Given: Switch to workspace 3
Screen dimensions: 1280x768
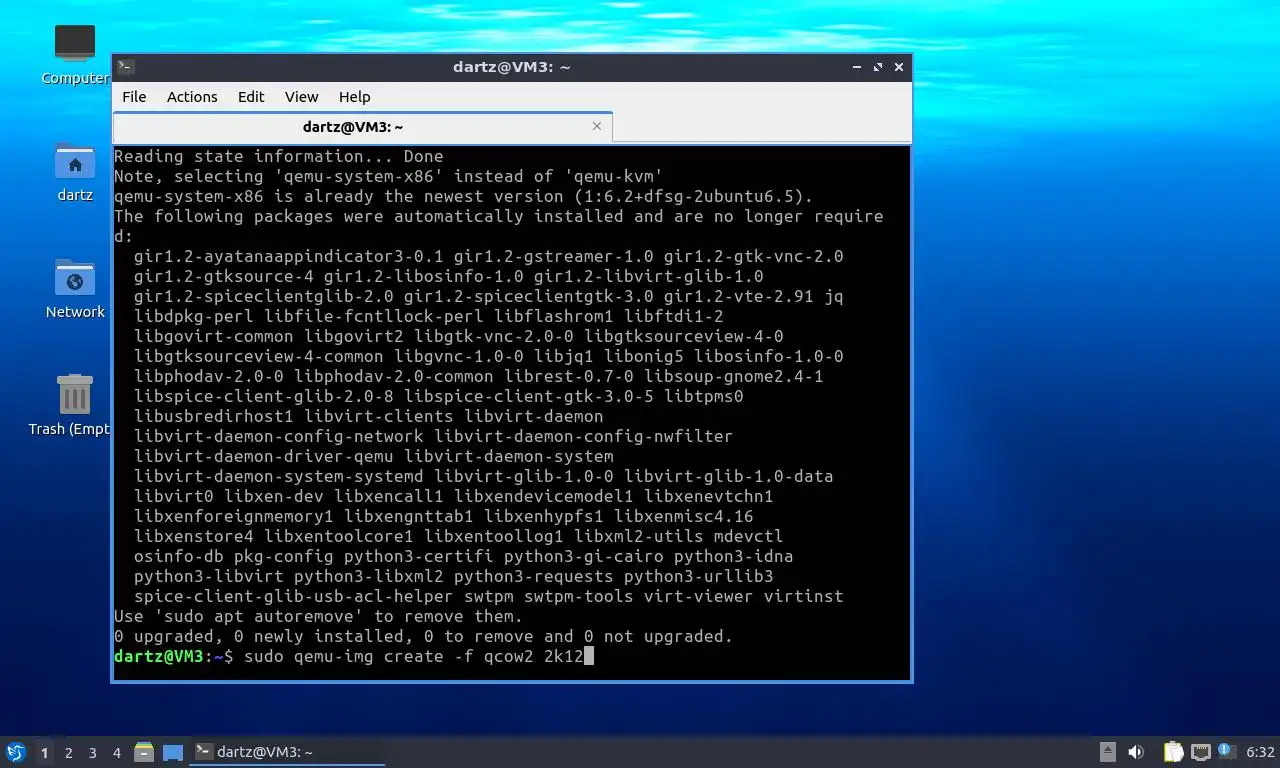Looking at the screenshot, I should [92, 753].
